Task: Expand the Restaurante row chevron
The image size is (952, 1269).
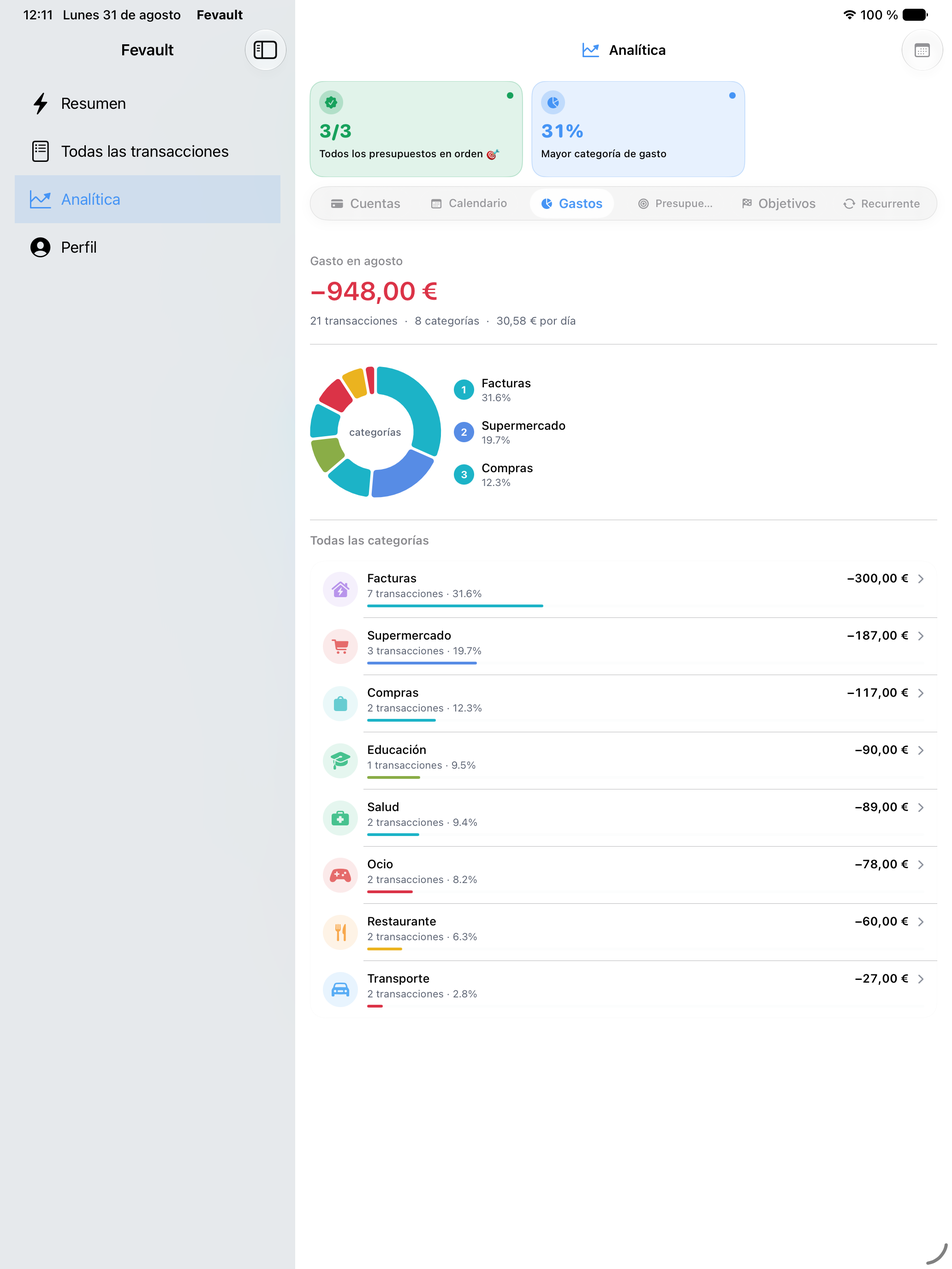Action: [x=920, y=921]
